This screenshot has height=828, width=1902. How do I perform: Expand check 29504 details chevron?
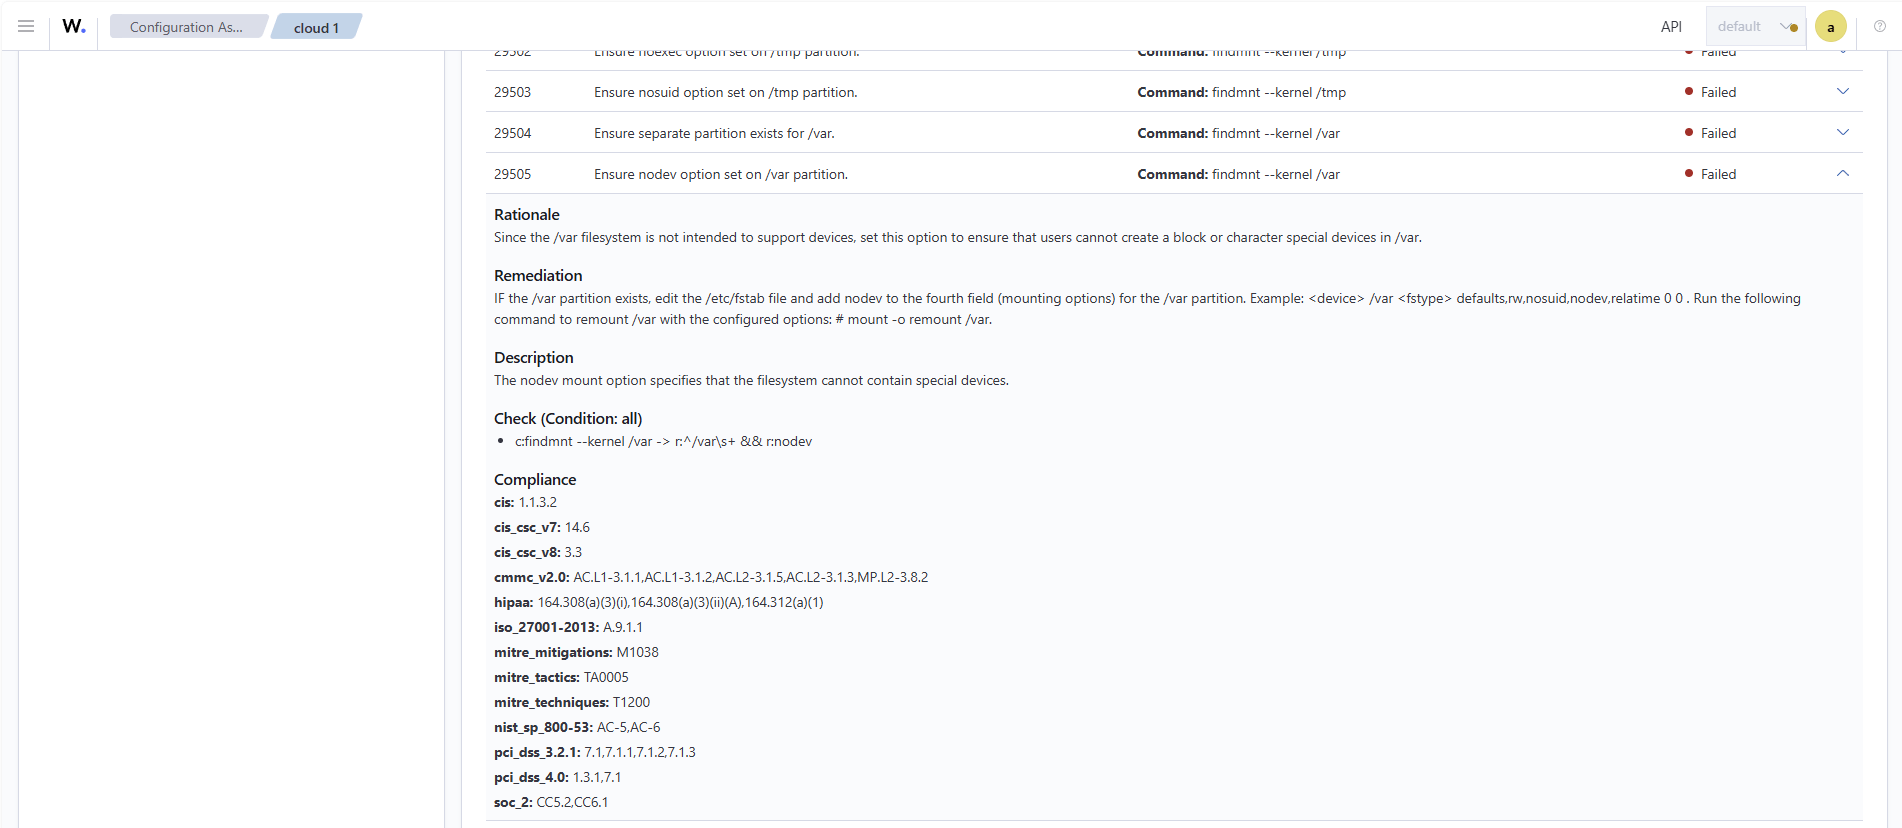coord(1843,132)
